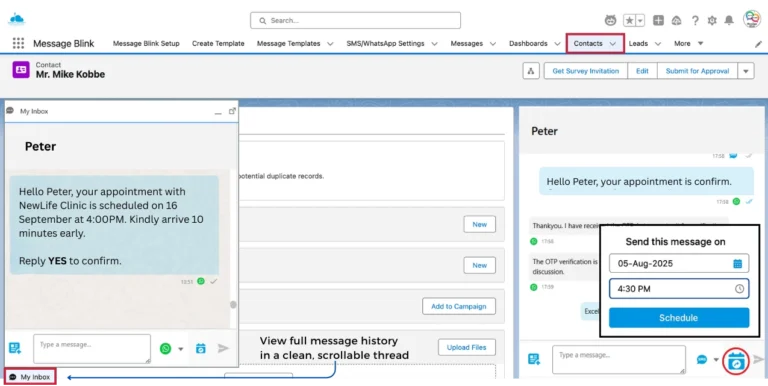Send message arrow in My Inbox composer

click(x=223, y=348)
